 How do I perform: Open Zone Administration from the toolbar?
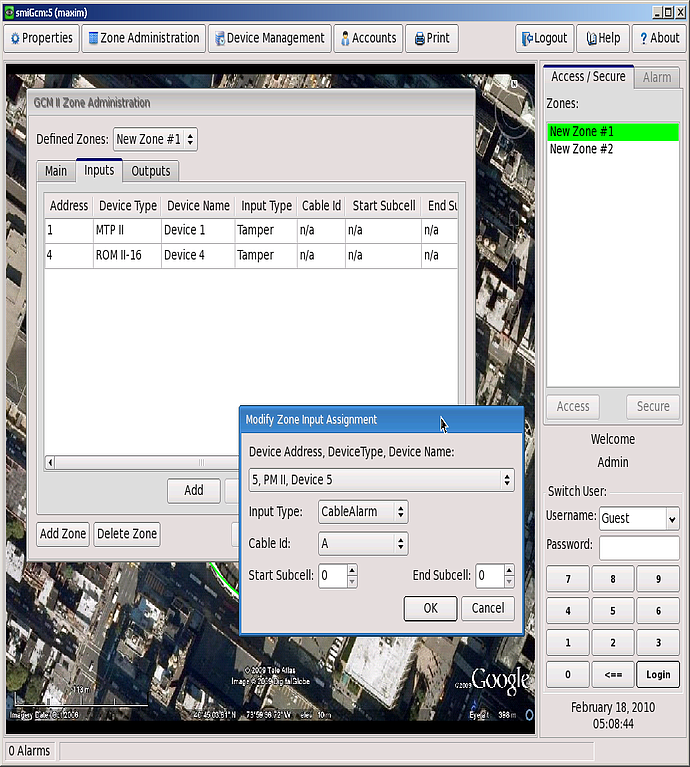click(x=143, y=38)
